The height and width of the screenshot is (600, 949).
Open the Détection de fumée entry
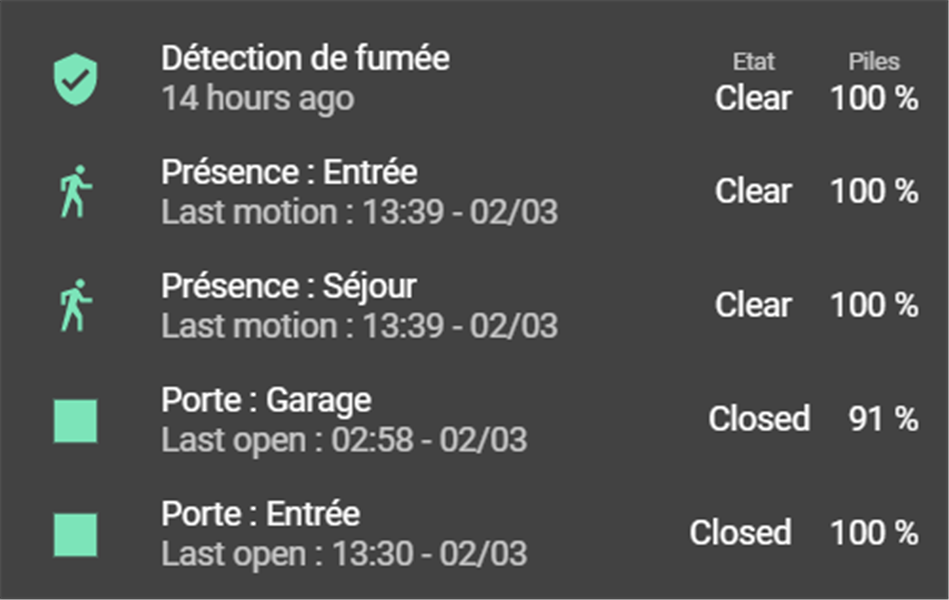pos(305,59)
